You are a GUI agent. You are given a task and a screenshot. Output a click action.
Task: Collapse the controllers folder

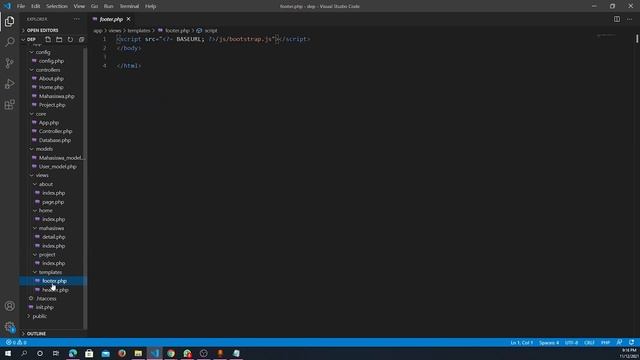(48, 70)
